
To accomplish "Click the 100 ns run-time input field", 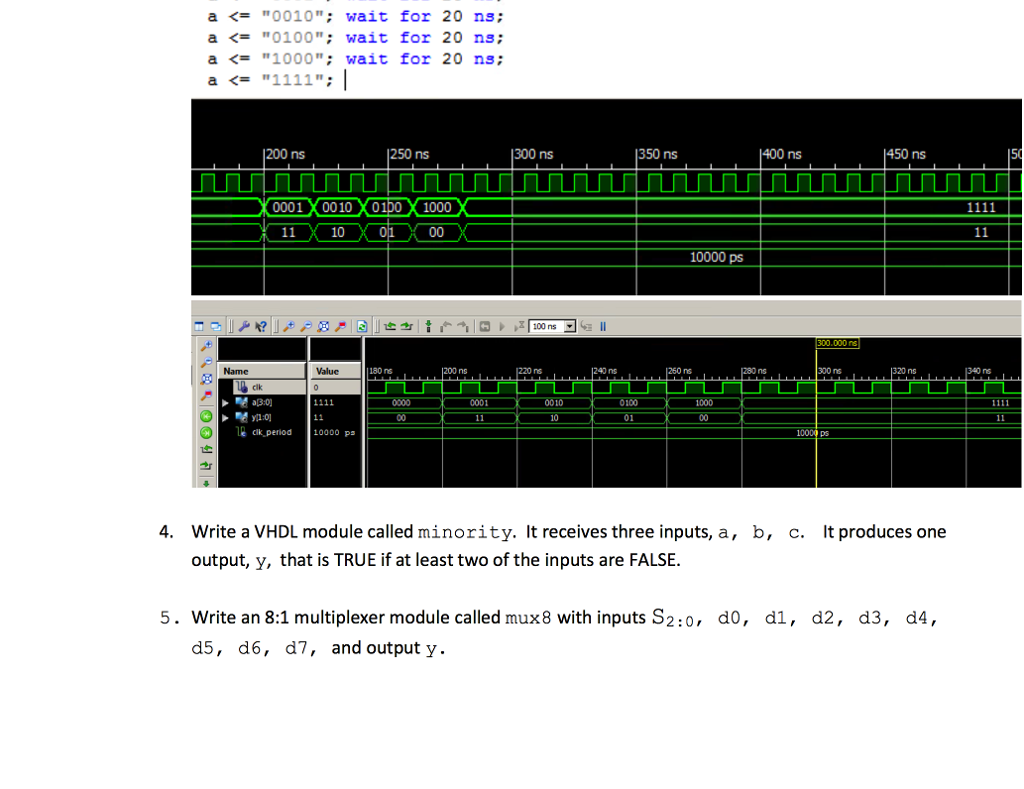I will tap(547, 326).
